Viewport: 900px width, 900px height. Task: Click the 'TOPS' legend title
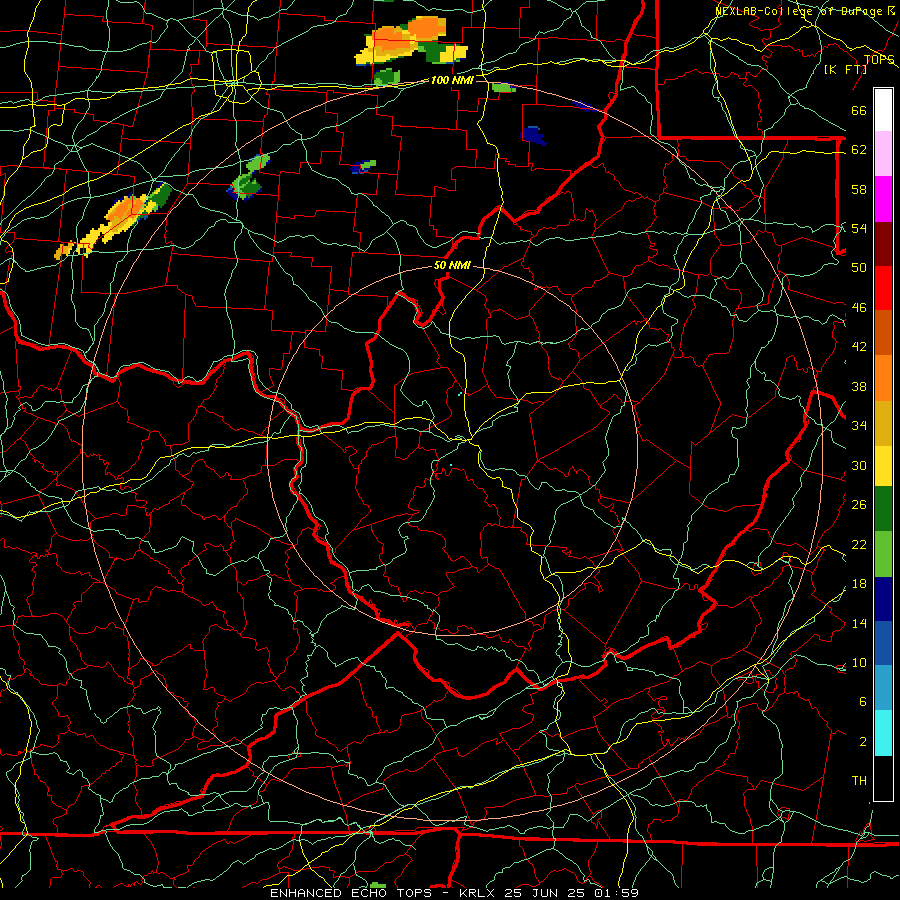[x=879, y=59]
